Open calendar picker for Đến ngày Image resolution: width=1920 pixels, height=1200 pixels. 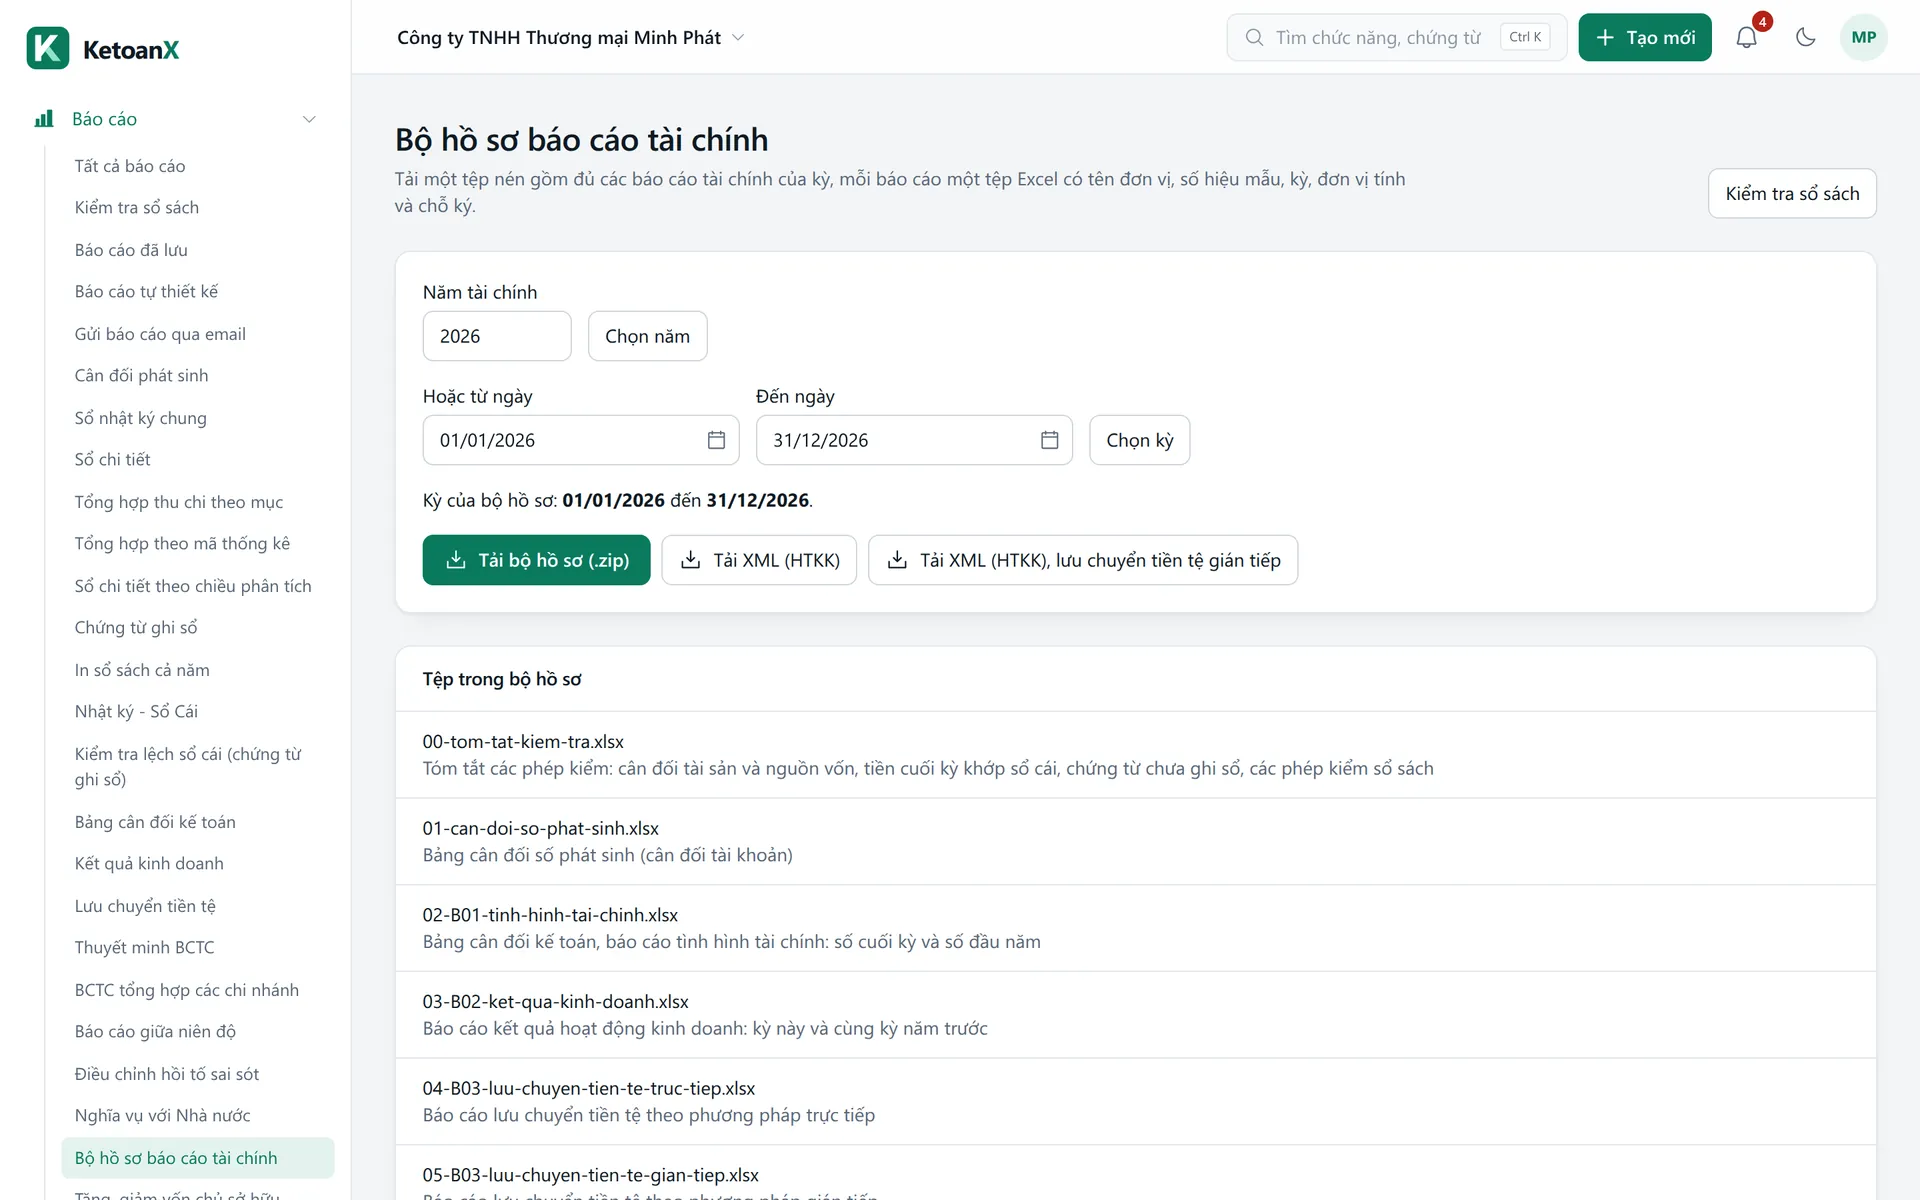[1049, 440]
